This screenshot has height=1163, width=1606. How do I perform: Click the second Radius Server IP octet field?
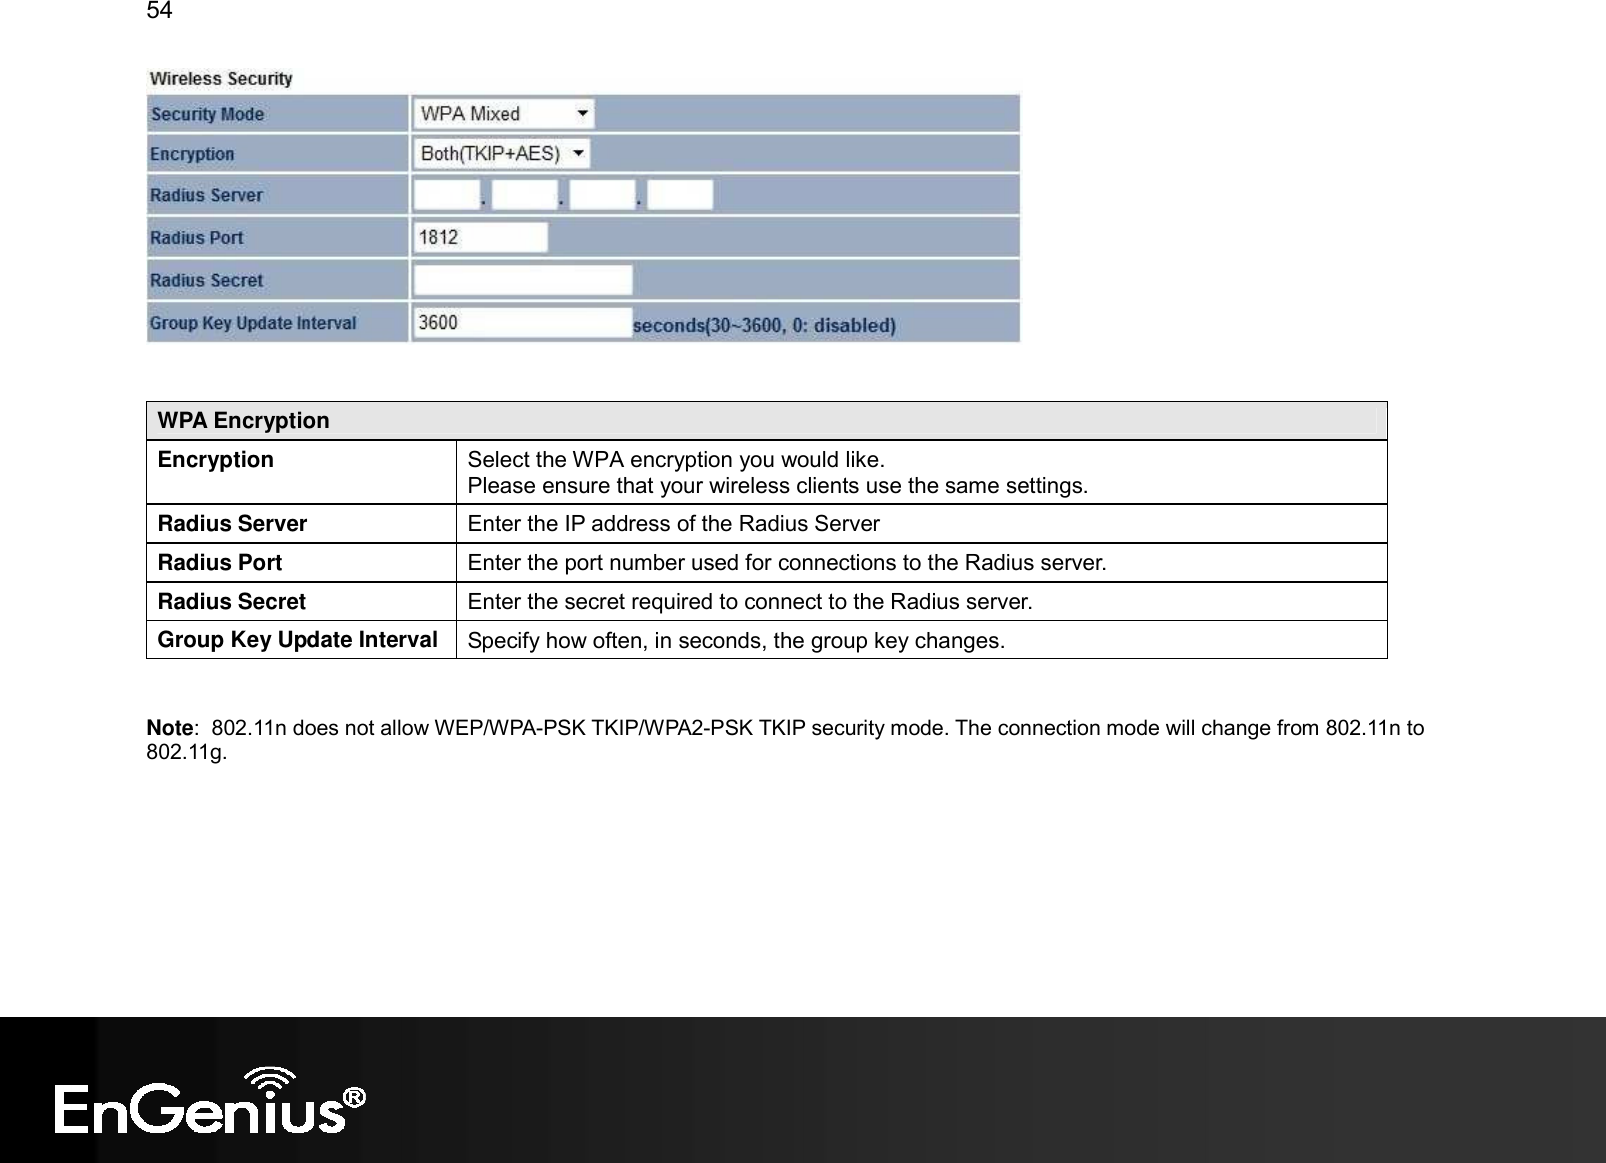click(x=524, y=195)
